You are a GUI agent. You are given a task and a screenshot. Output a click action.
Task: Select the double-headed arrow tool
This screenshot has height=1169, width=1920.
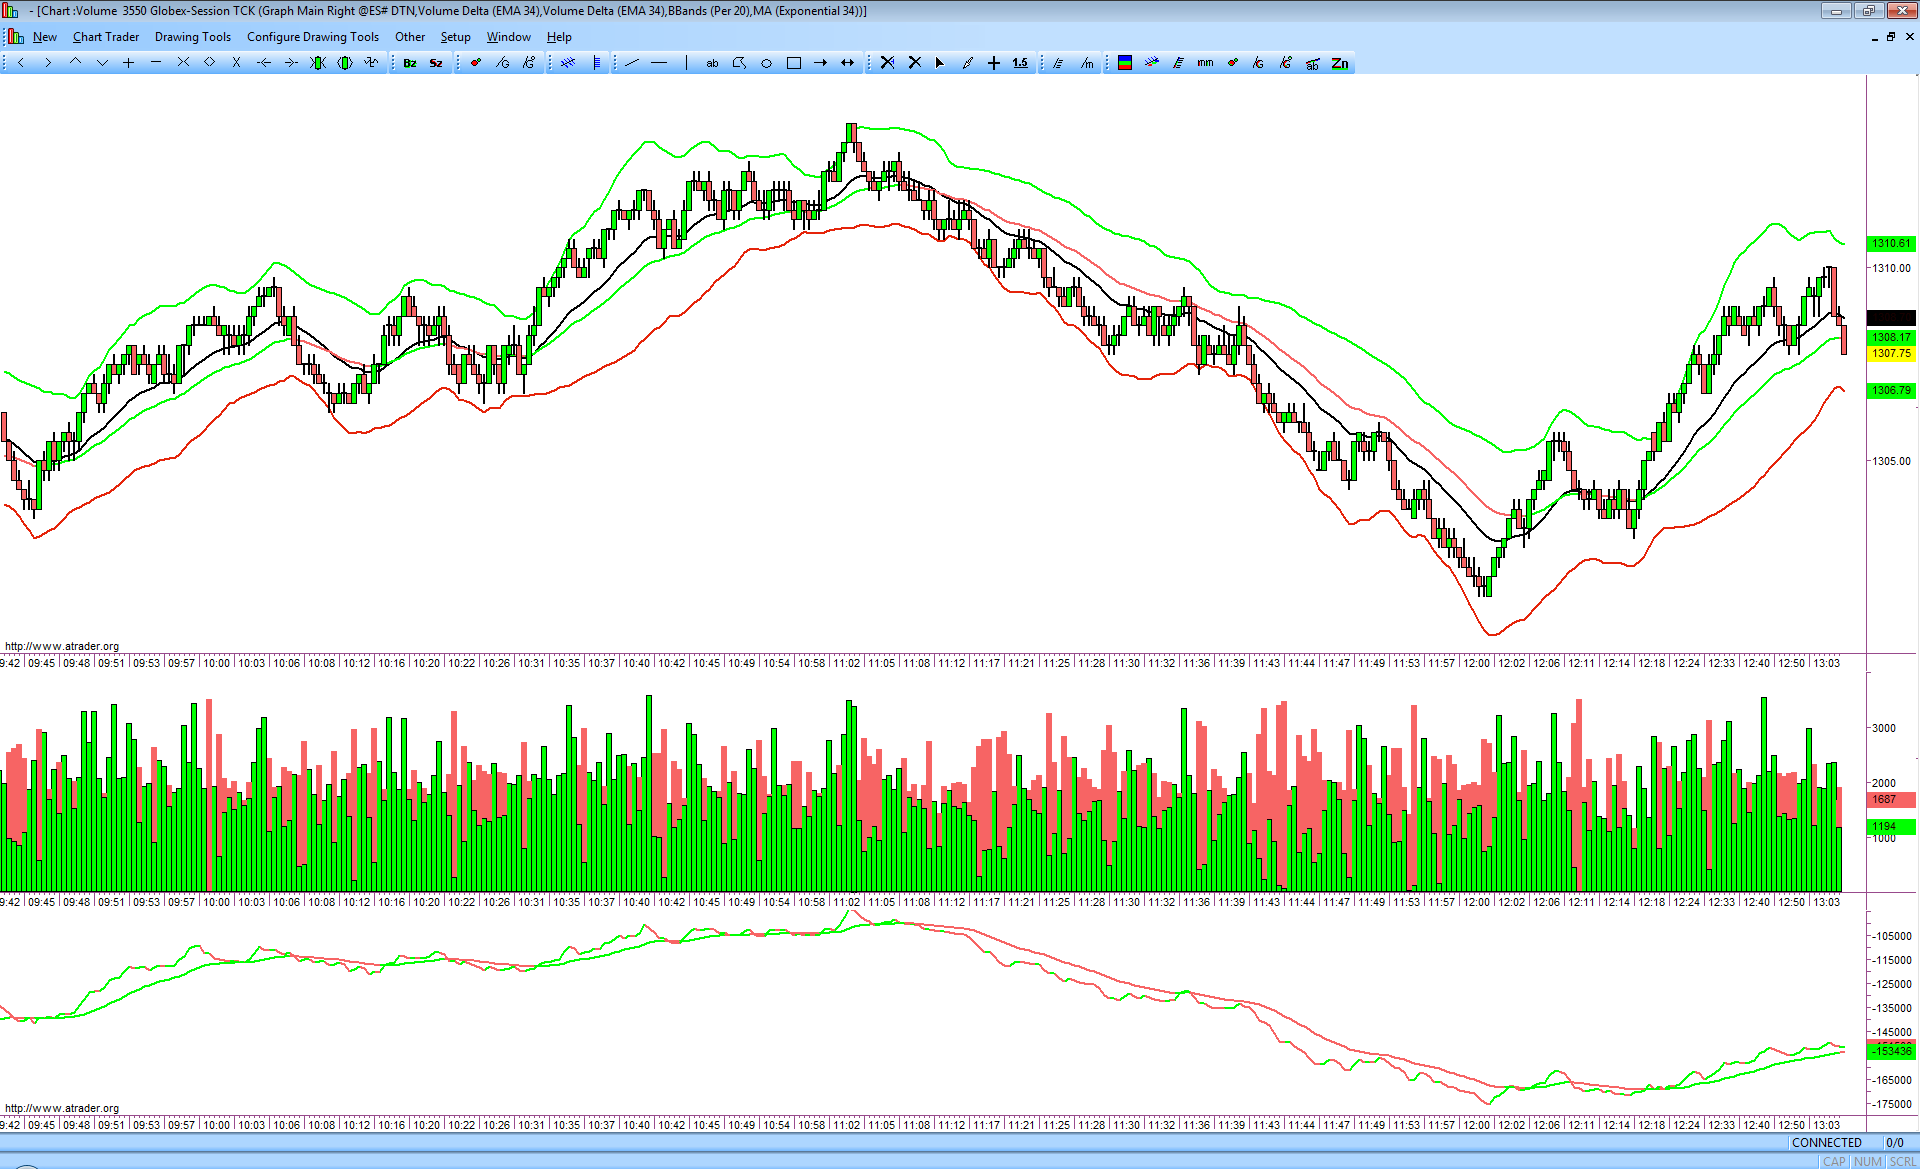848,63
